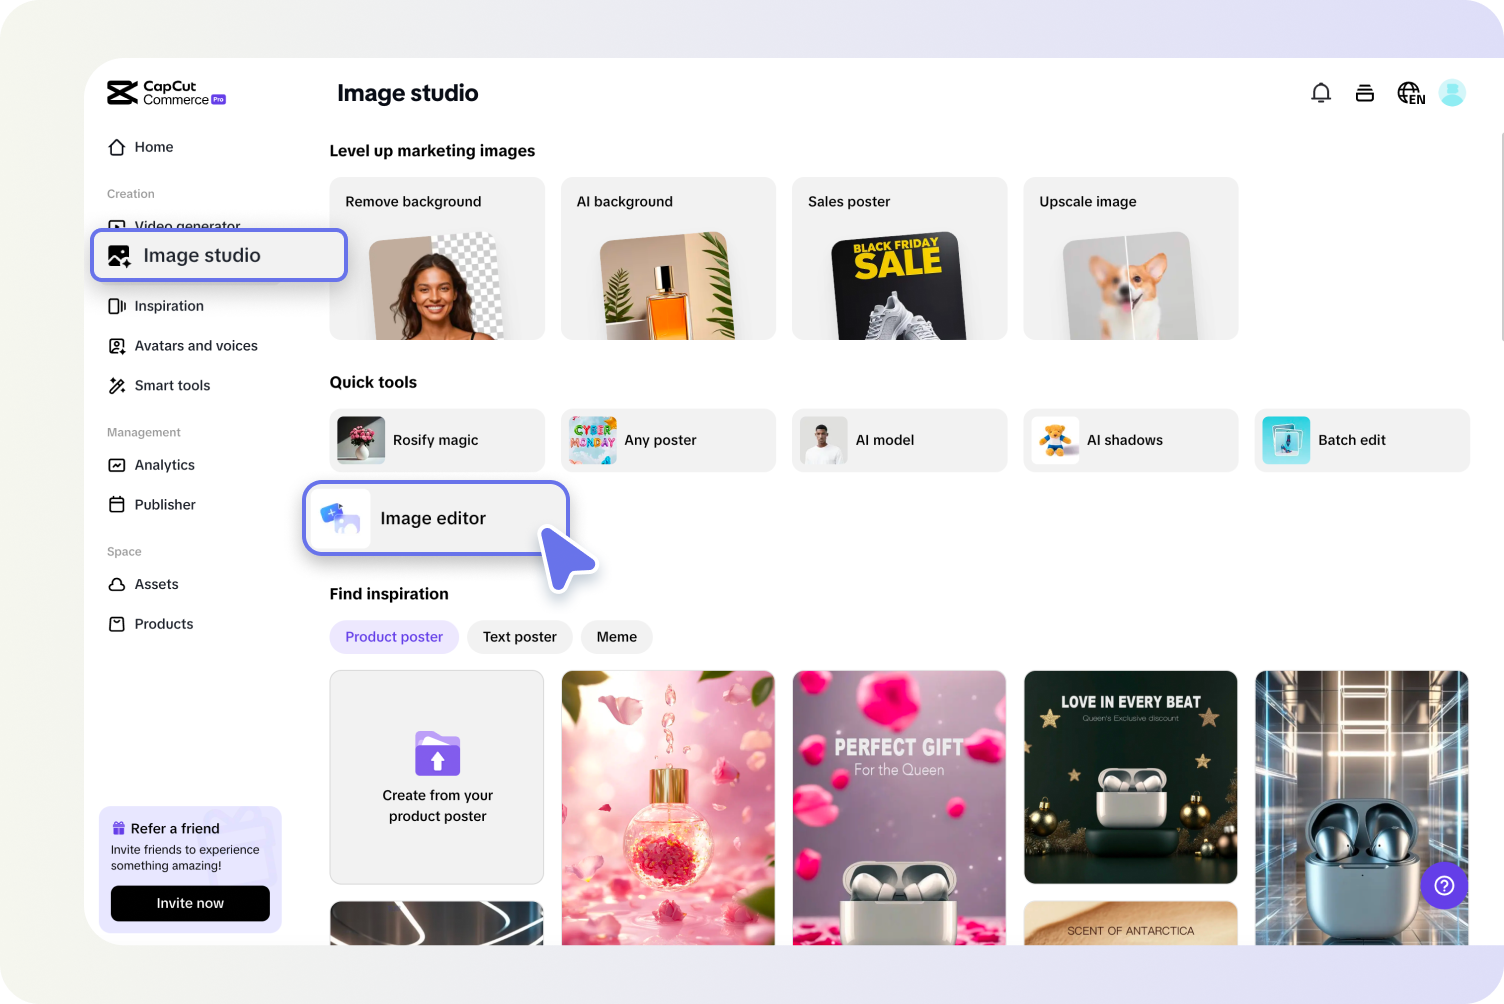The width and height of the screenshot is (1504, 1004).
Task: Enable the Meme filter
Action: (616, 637)
